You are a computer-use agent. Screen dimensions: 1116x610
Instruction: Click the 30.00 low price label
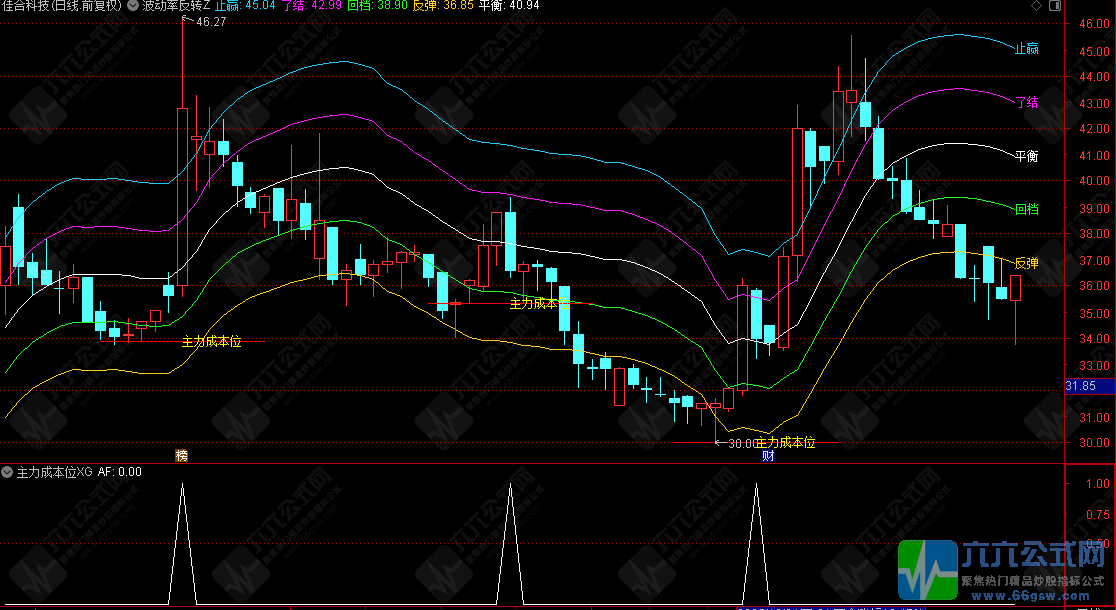(743, 443)
